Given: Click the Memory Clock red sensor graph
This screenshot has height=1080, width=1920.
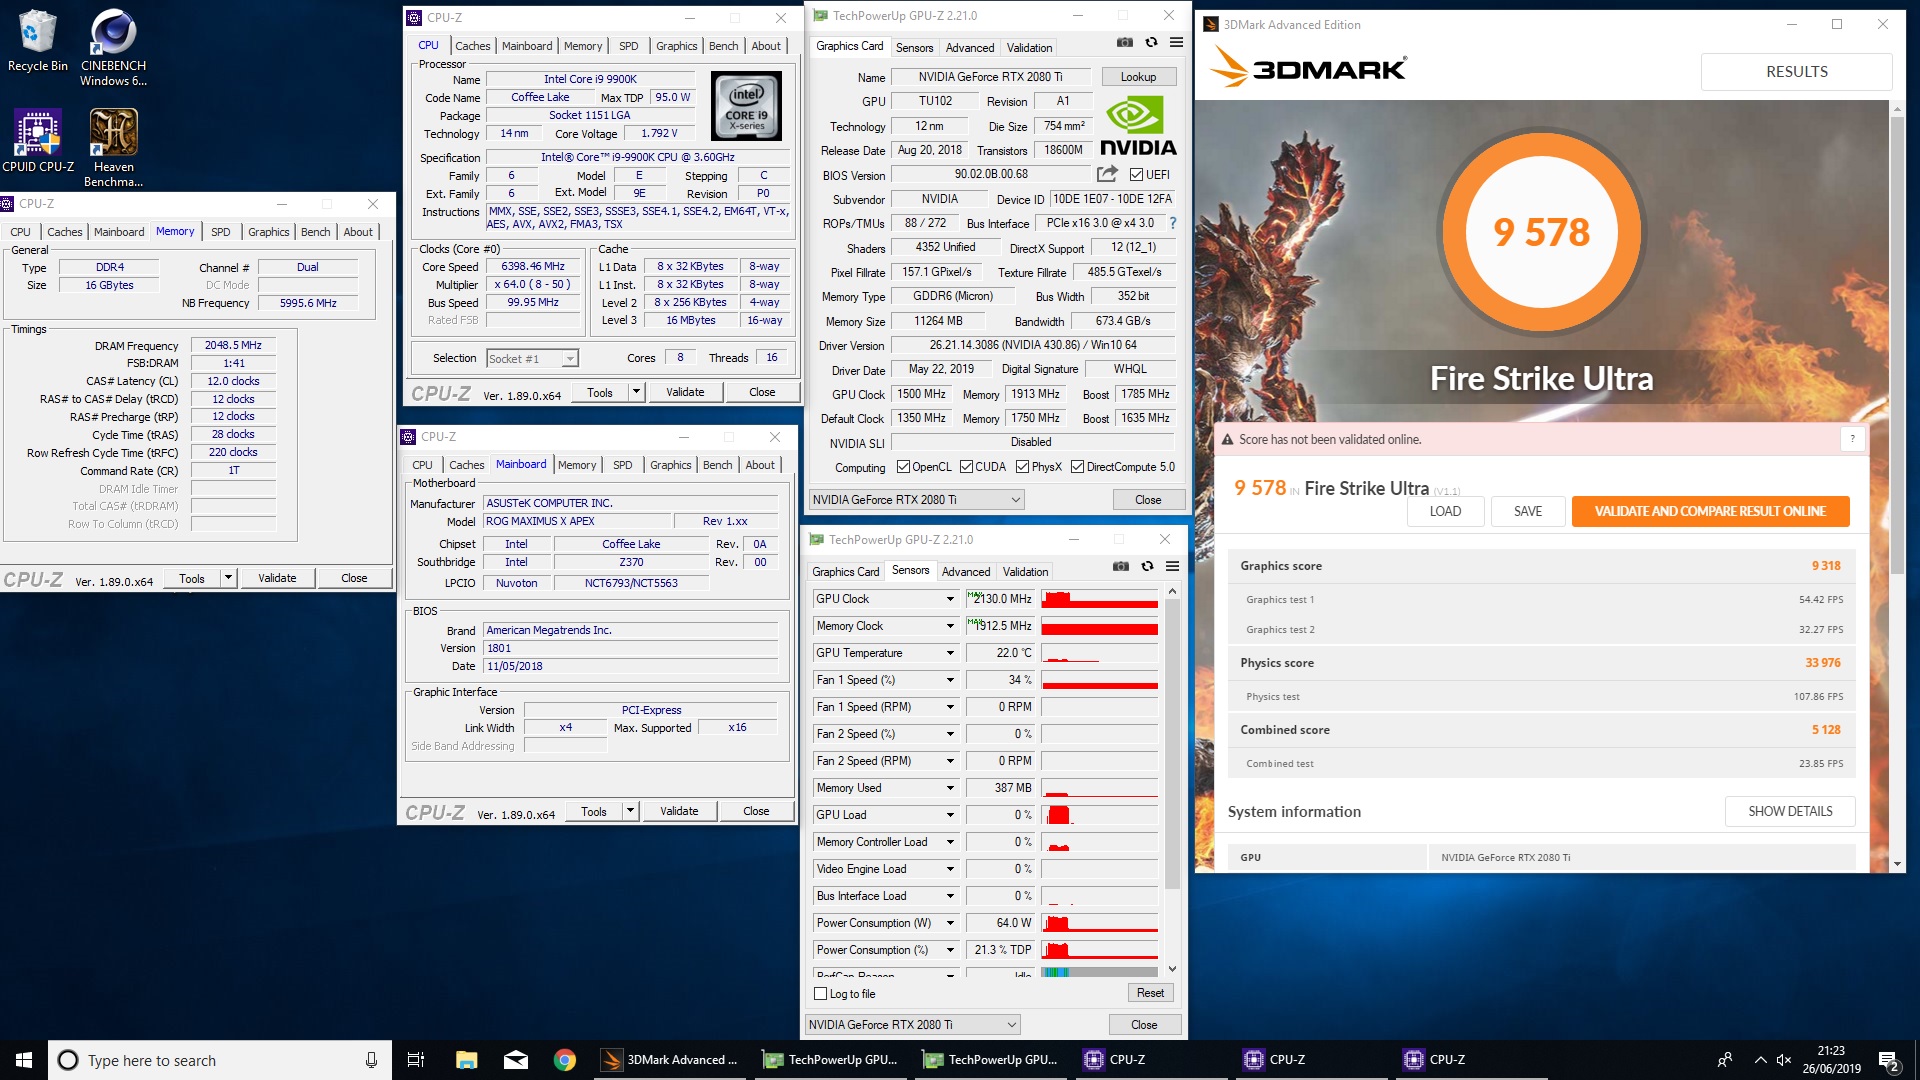Looking at the screenshot, I should point(1099,626).
